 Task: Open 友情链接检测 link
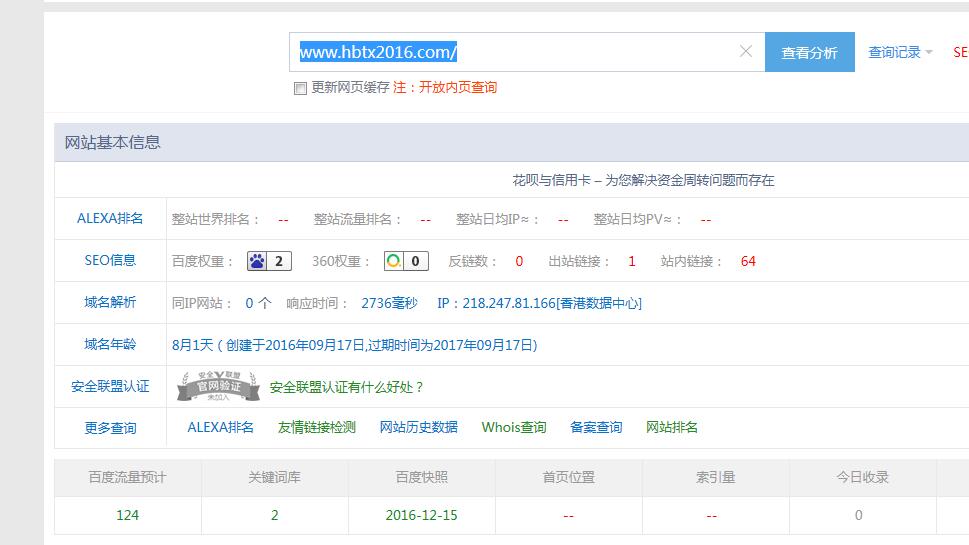tap(316, 428)
